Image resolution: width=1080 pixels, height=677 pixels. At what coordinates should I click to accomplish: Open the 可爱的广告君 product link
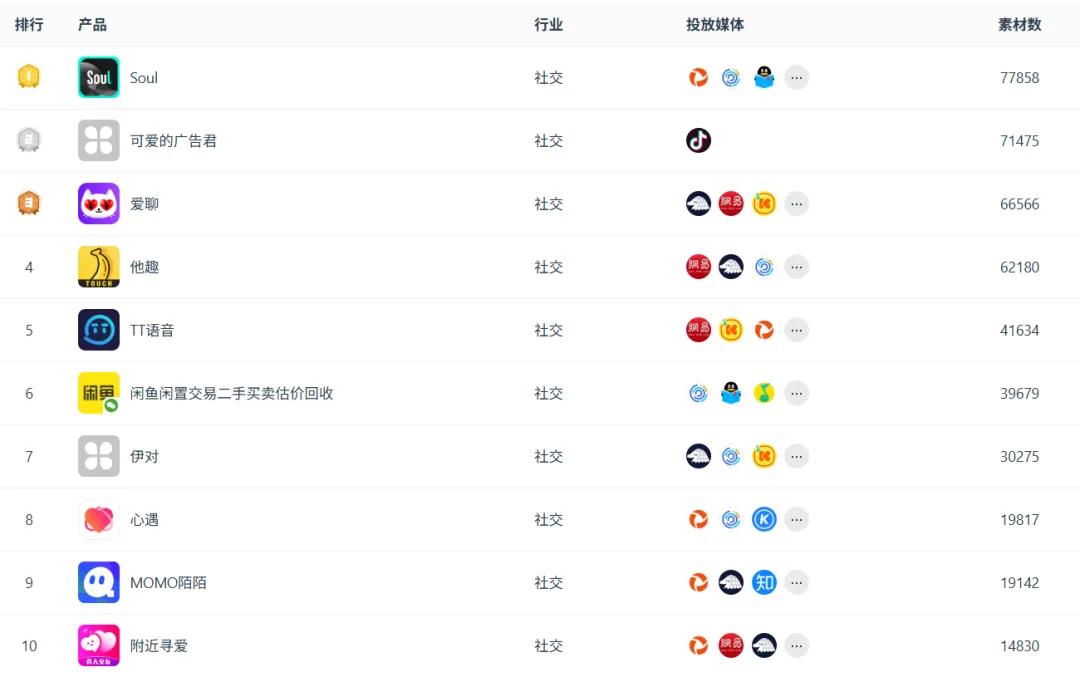[173, 141]
